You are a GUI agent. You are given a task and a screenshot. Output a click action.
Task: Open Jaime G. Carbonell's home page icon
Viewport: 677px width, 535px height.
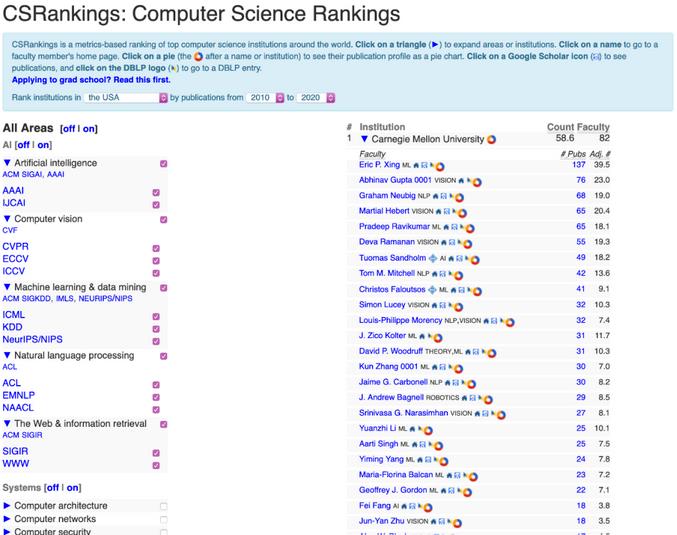click(x=448, y=383)
